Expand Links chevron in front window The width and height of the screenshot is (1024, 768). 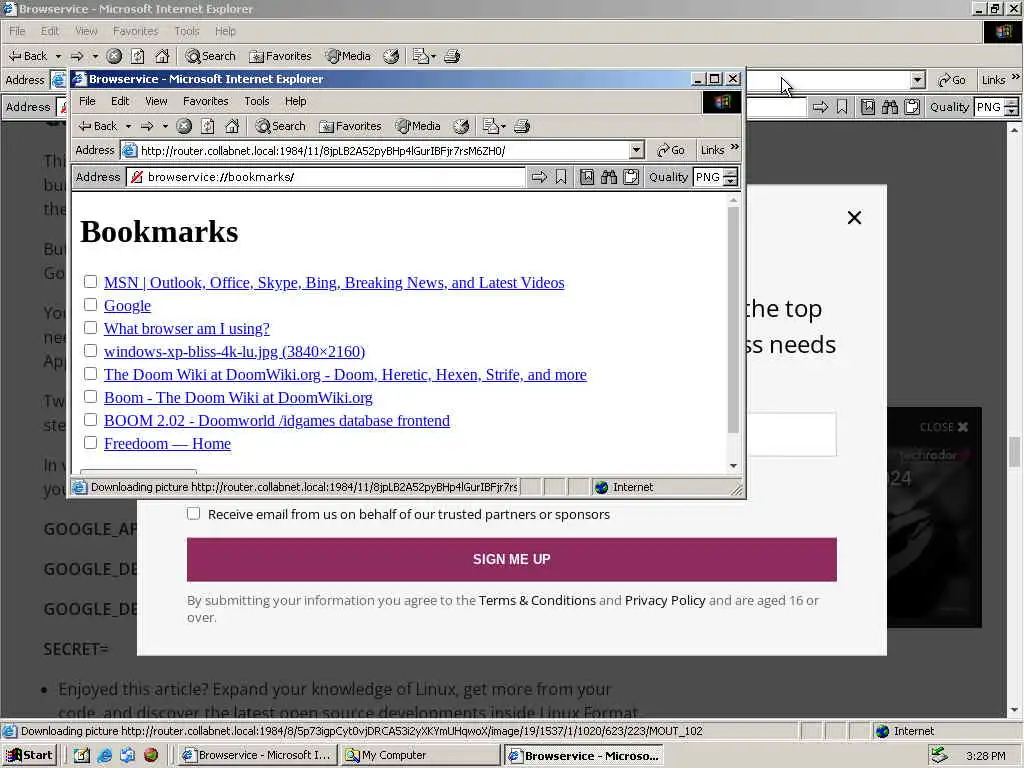pyautogui.click(x=735, y=148)
